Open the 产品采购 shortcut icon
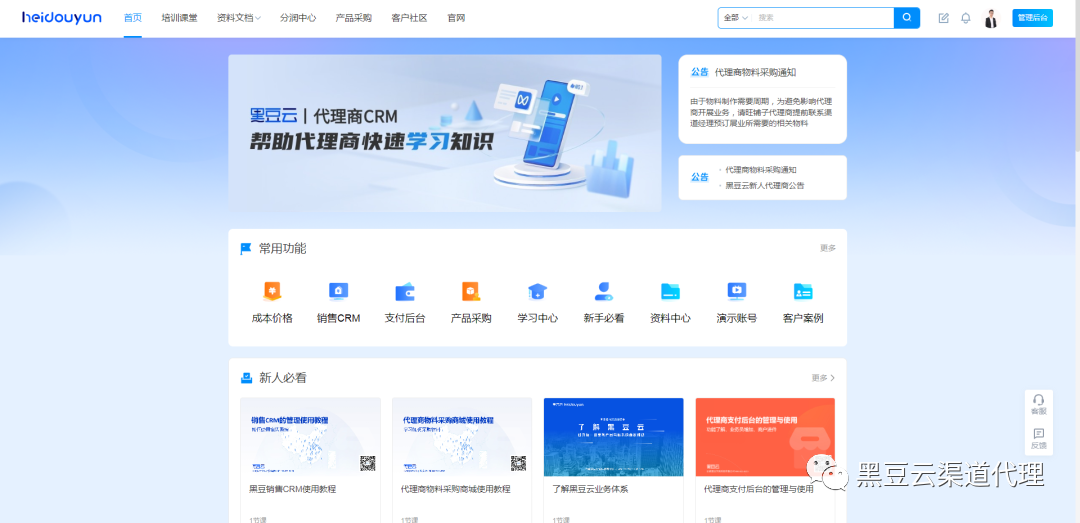 [x=471, y=291]
